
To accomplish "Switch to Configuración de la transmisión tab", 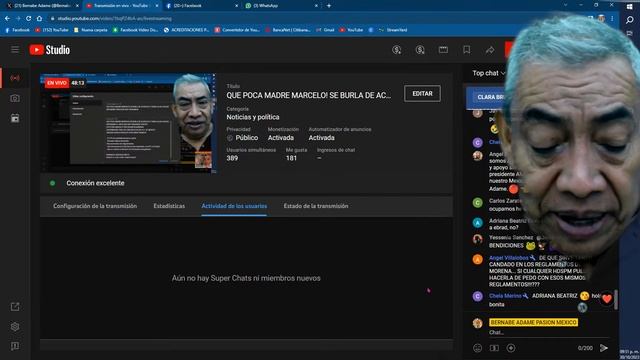I will [x=95, y=206].
